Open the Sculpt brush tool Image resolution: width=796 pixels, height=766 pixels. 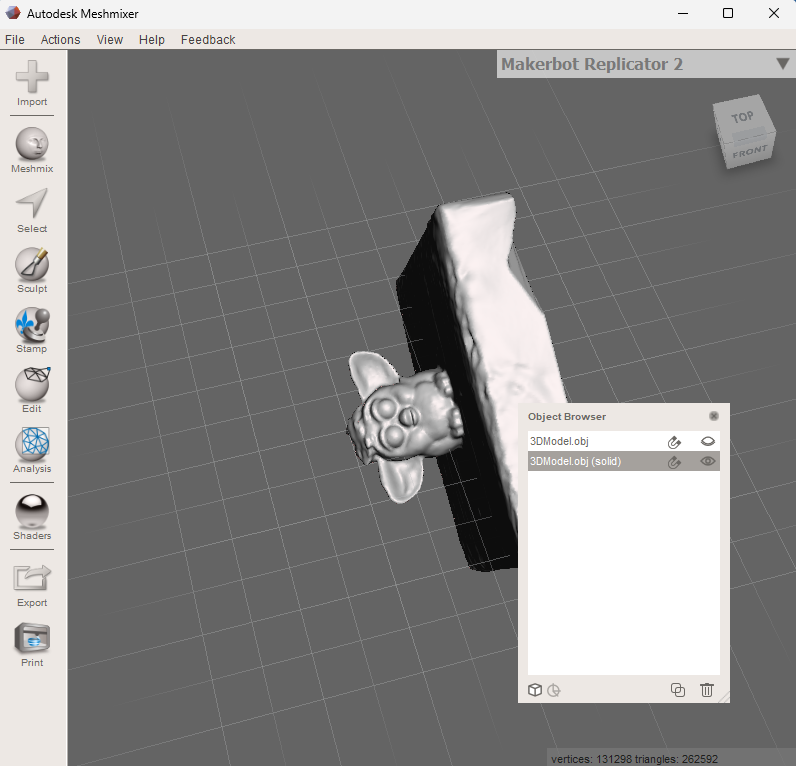[x=32, y=271]
